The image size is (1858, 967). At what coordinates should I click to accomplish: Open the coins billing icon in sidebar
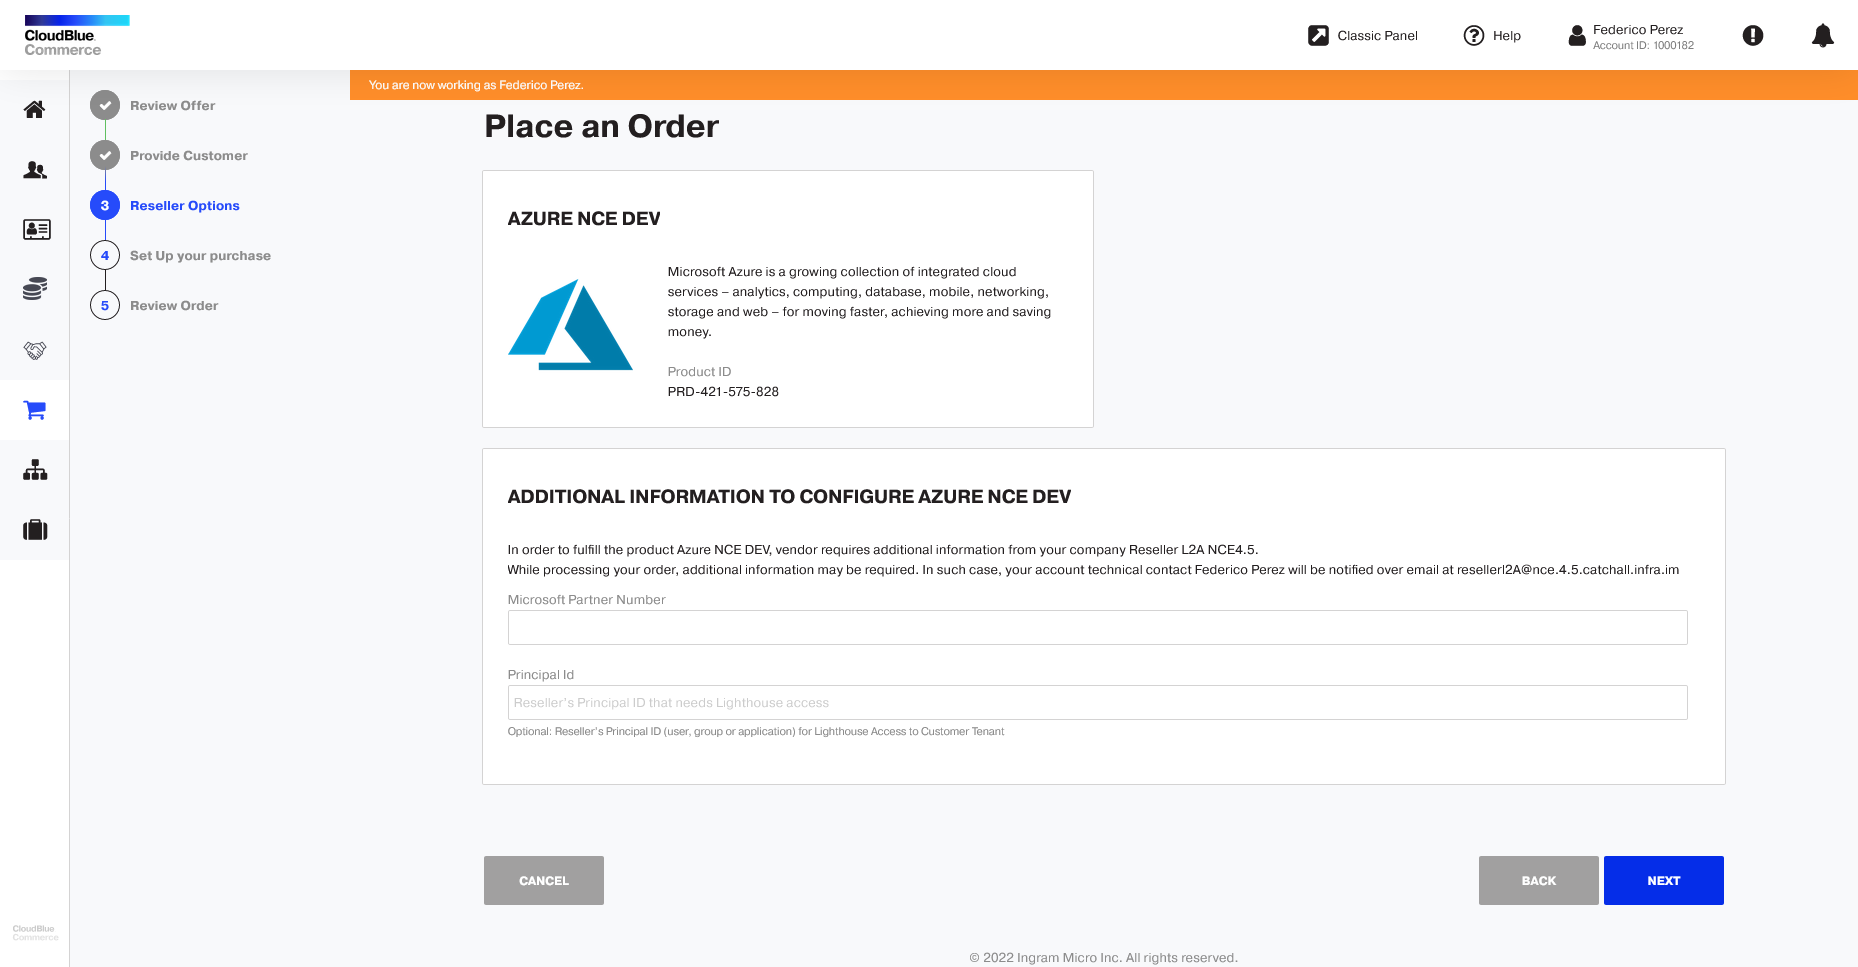35,290
